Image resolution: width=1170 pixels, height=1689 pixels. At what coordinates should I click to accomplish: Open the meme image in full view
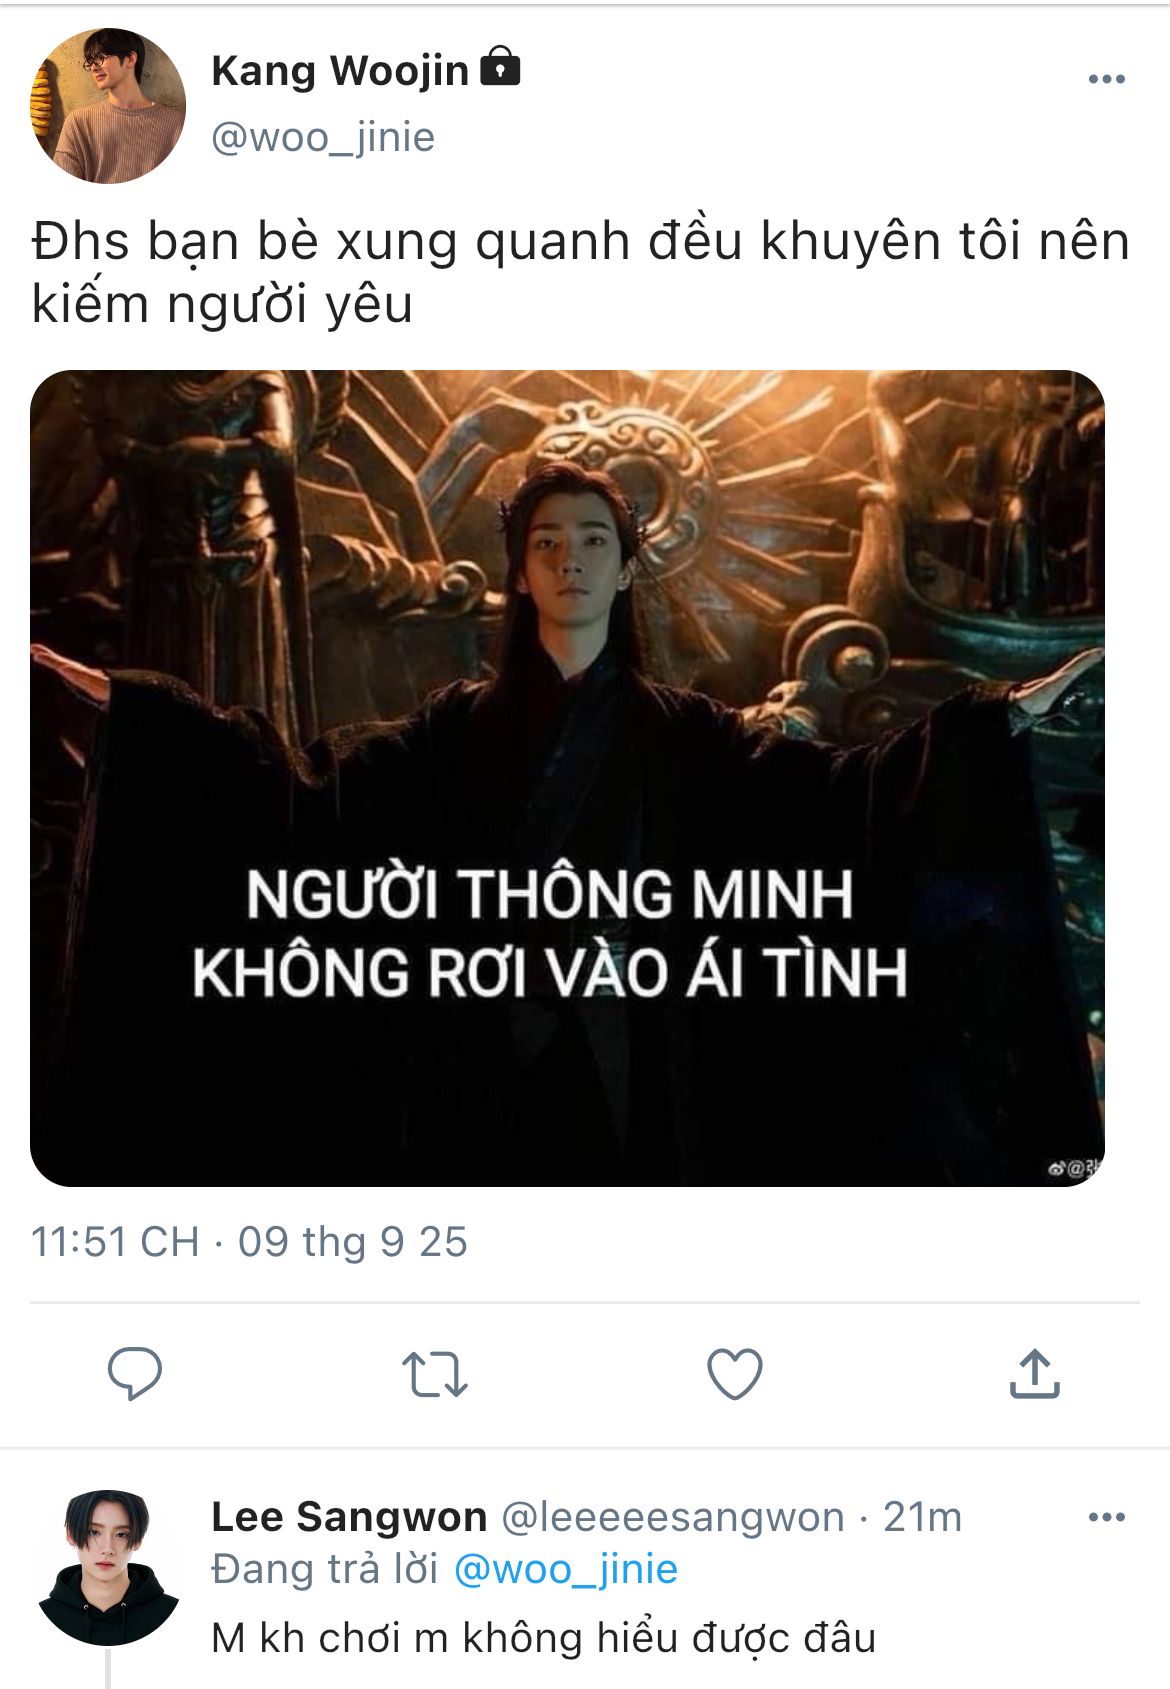click(x=567, y=778)
